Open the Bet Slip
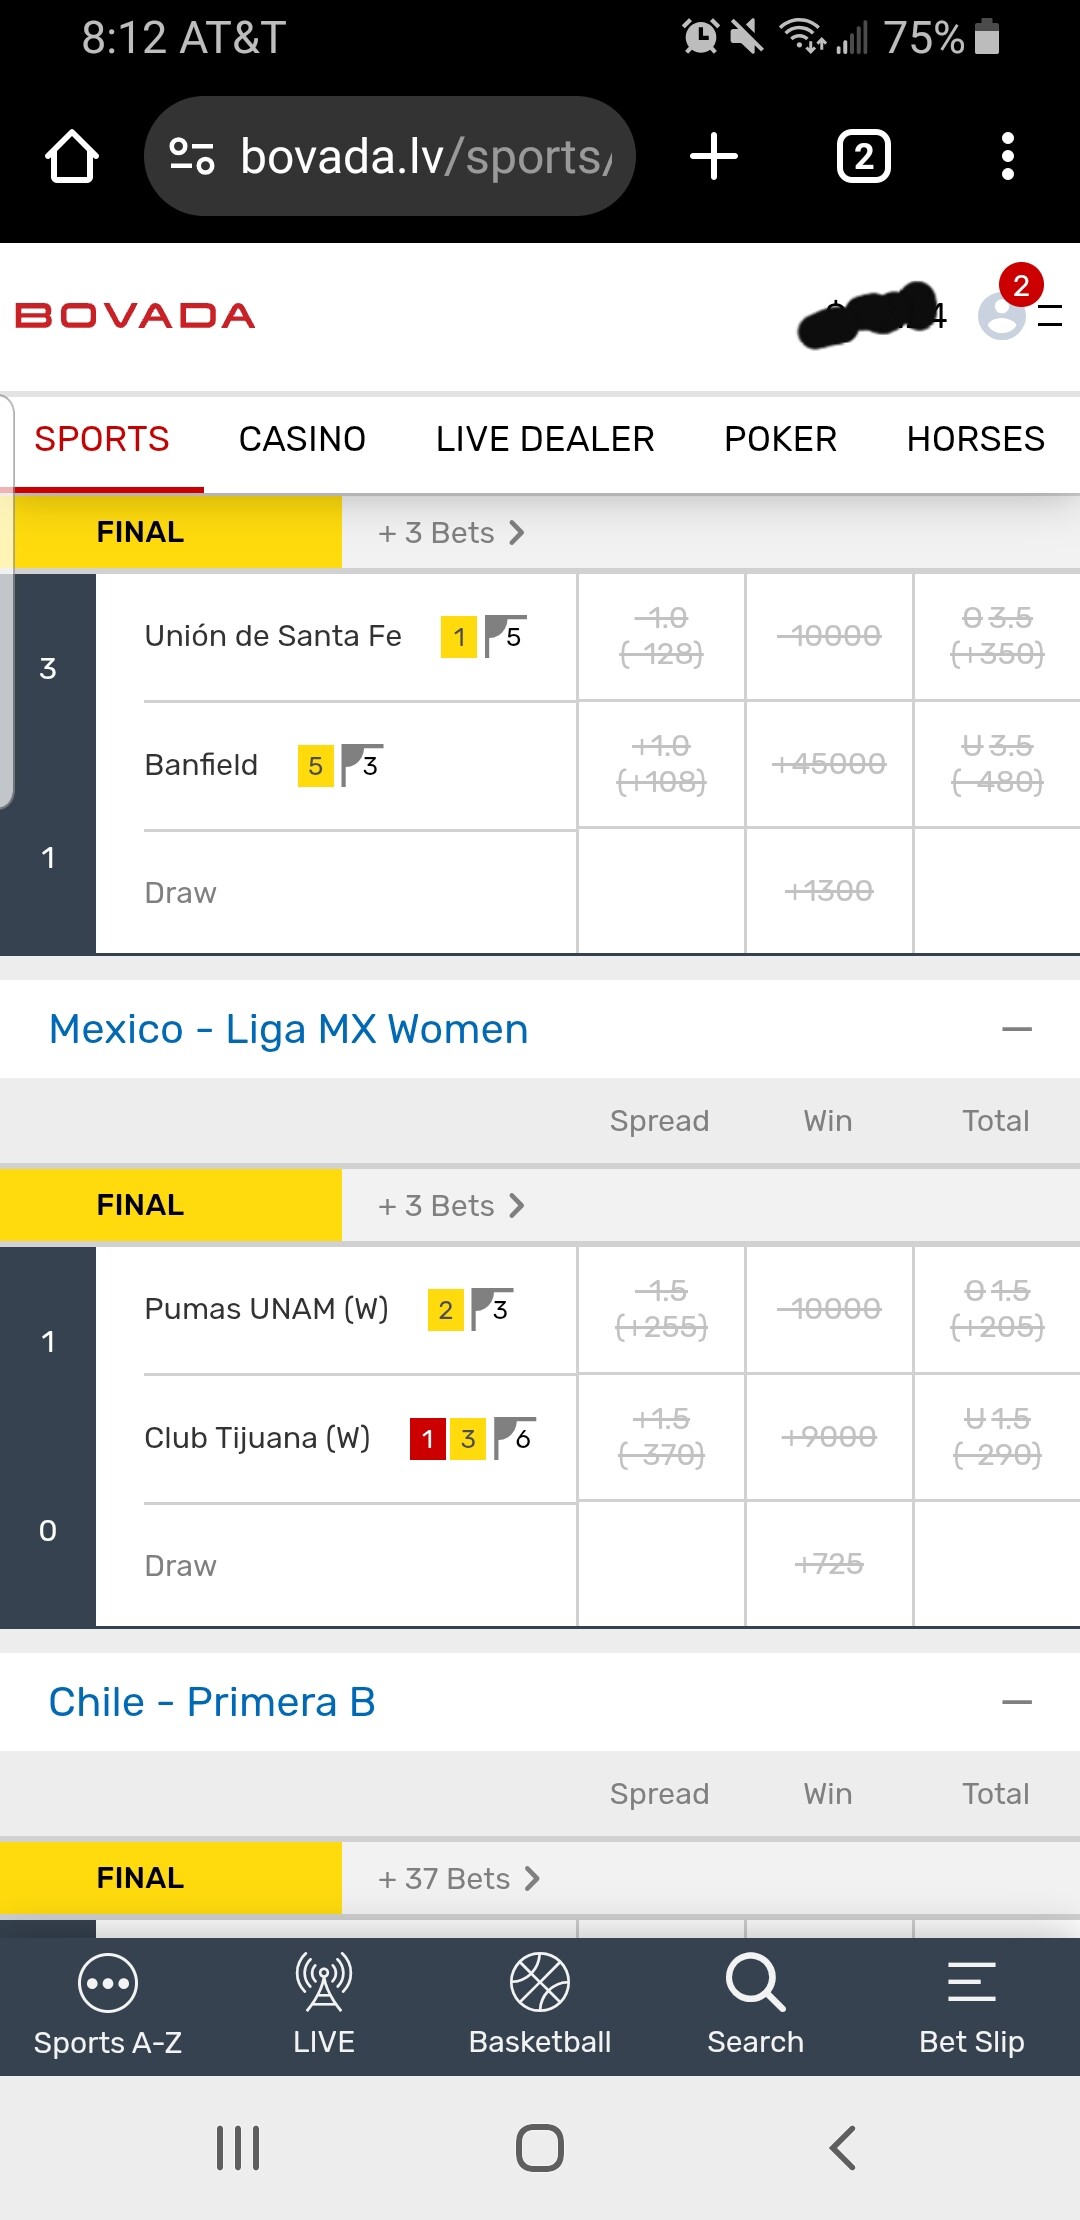The image size is (1080, 2220). [972, 2005]
